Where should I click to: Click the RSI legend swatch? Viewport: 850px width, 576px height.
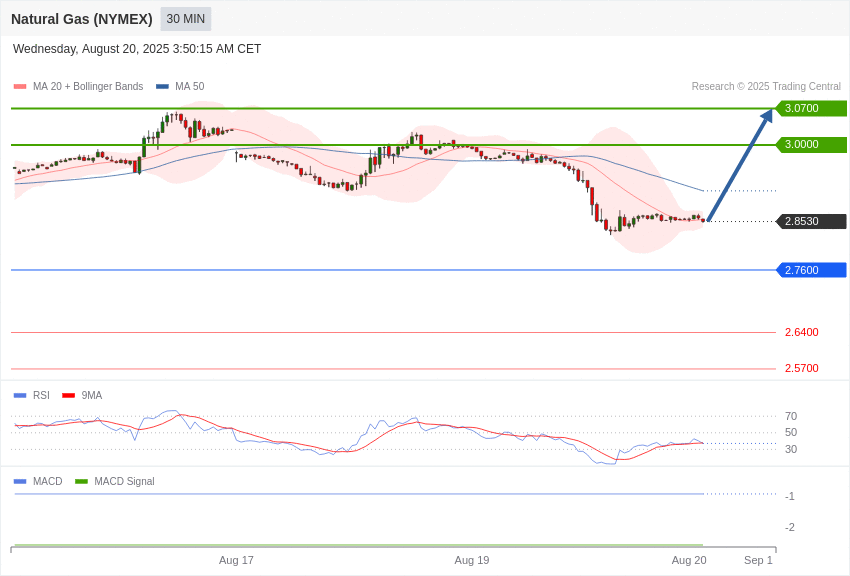point(20,396)
